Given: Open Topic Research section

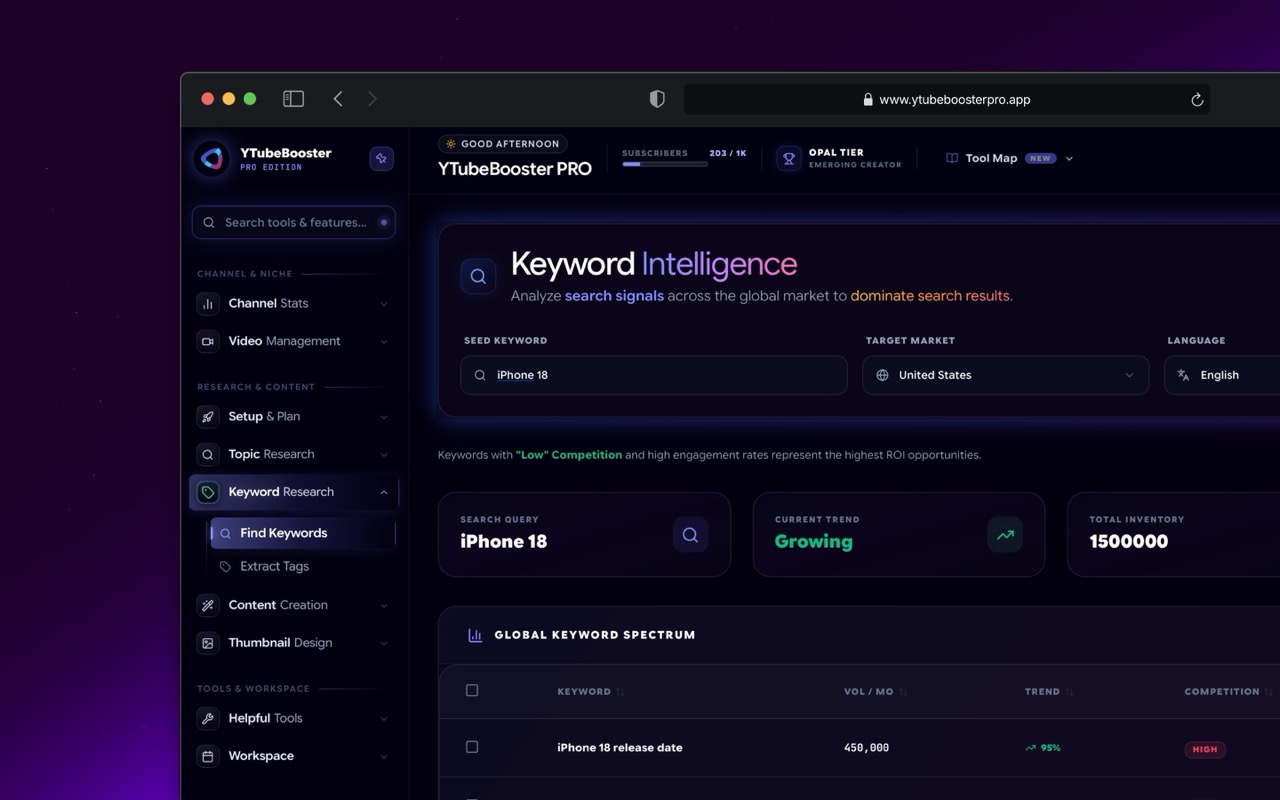Looking at the screenshot, I should [293, 454].
